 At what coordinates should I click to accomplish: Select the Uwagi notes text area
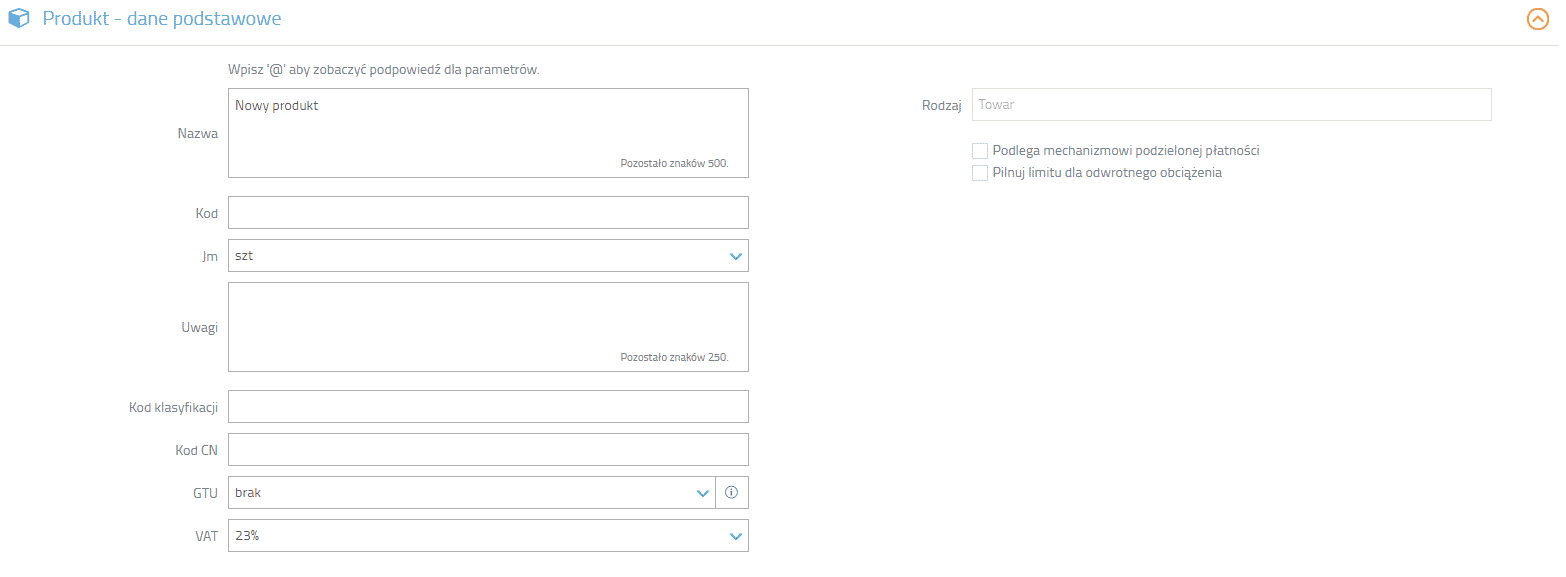click(x=488, y=327)
